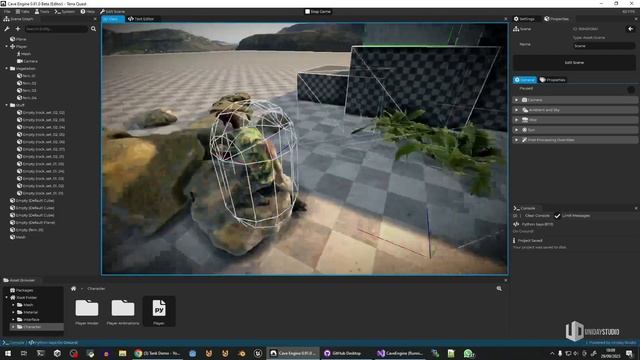Select the Mesh child under Player

(x=24, y=54)
